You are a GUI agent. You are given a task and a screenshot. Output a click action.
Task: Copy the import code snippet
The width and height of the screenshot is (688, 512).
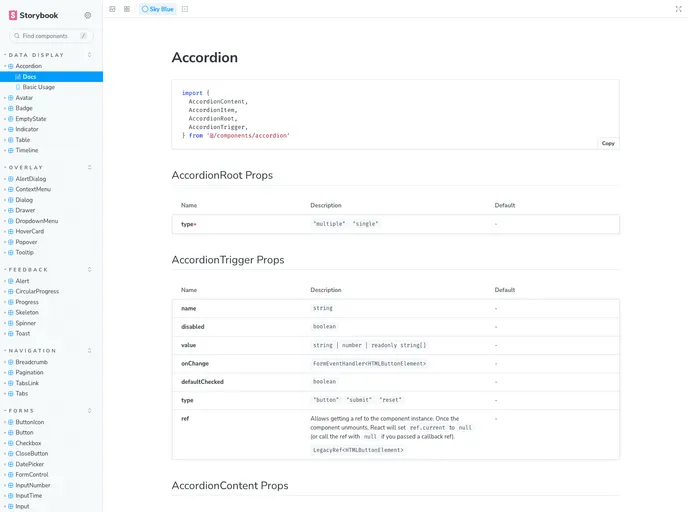pyautogui.click(x=608, y=143)
